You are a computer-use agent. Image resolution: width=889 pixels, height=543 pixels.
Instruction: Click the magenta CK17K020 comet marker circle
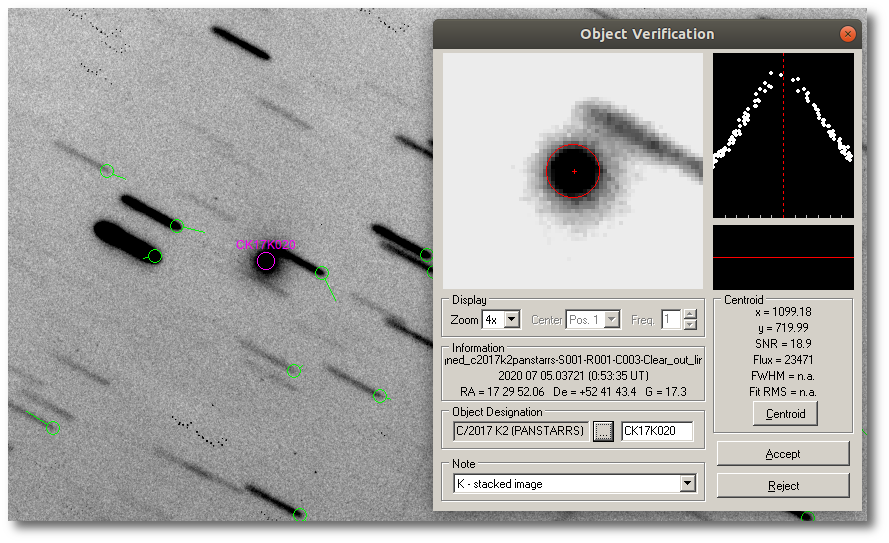(265, 261)
